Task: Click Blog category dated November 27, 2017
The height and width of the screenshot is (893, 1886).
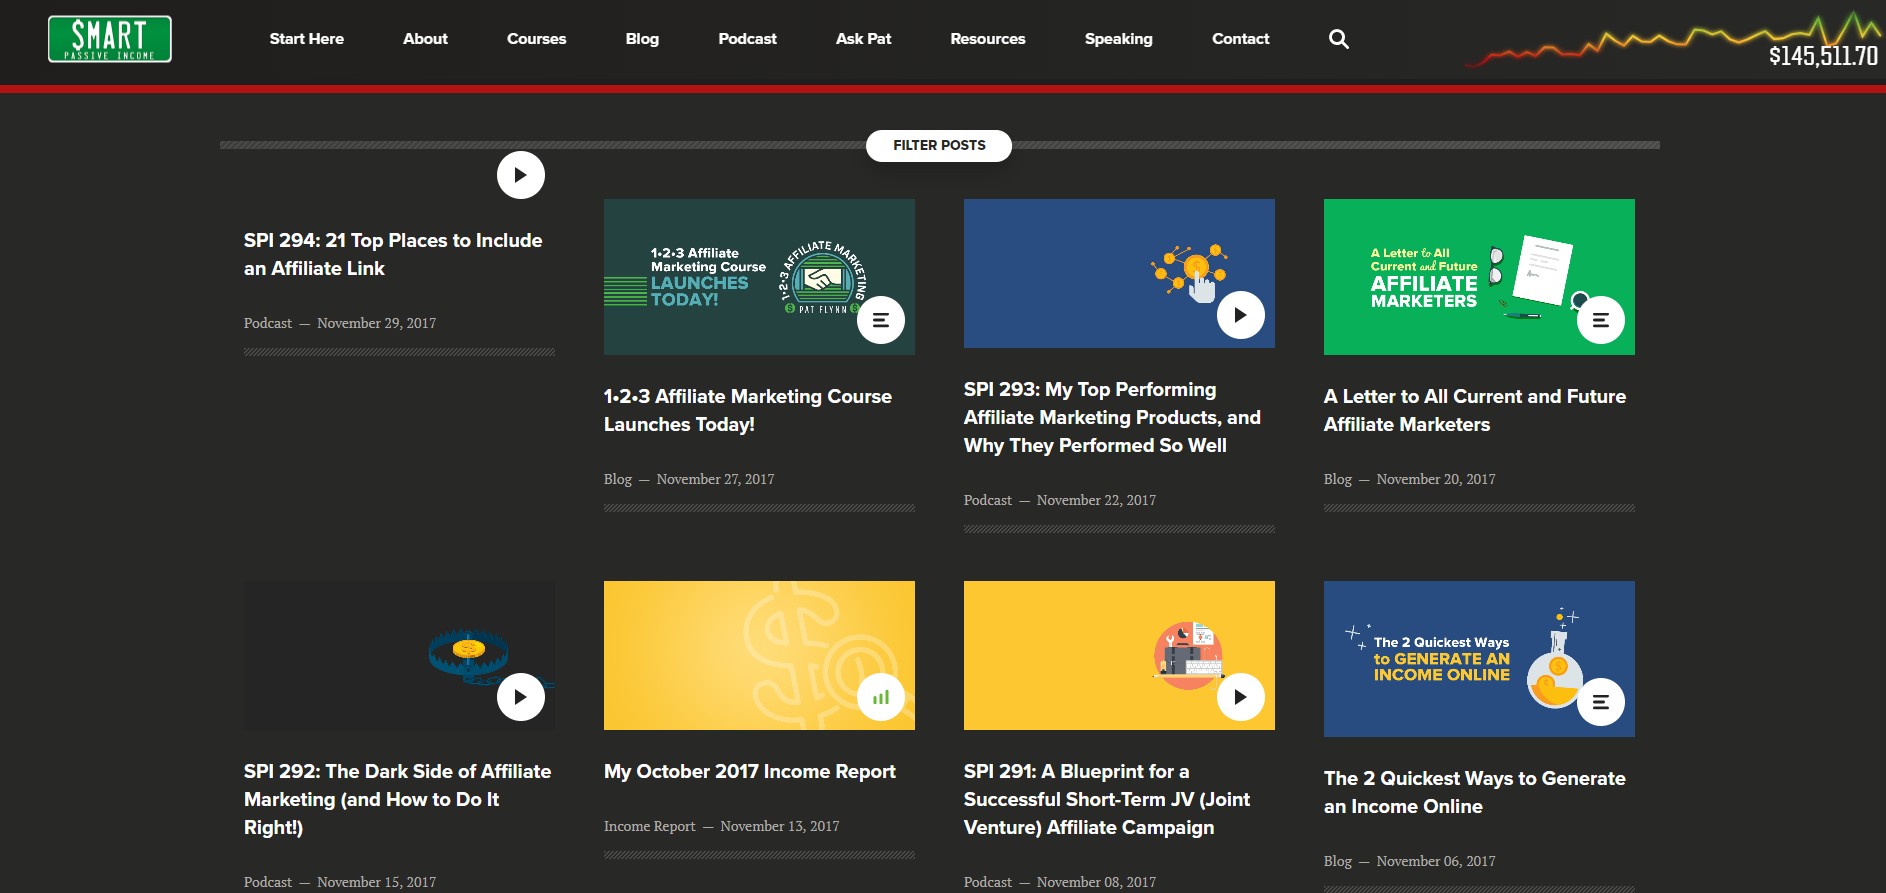Action: (618, 479)
